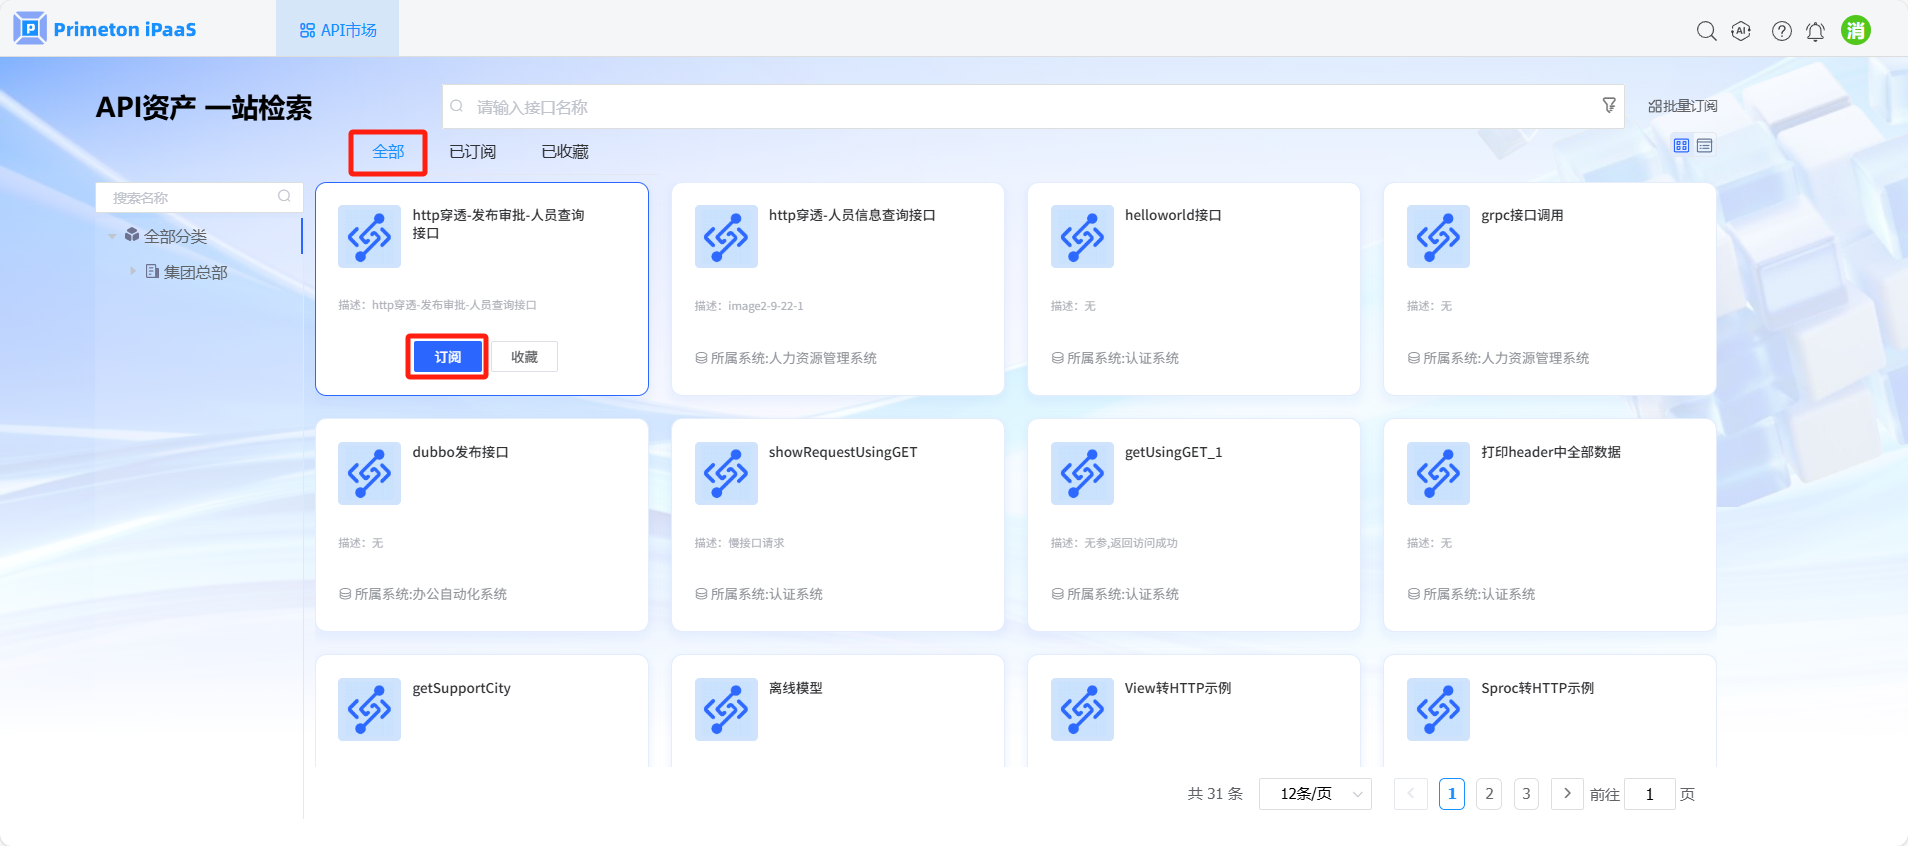Click the 共 31 条 total count text
This screenshot has width=1908, height=846.
(x=1215, y=794)
